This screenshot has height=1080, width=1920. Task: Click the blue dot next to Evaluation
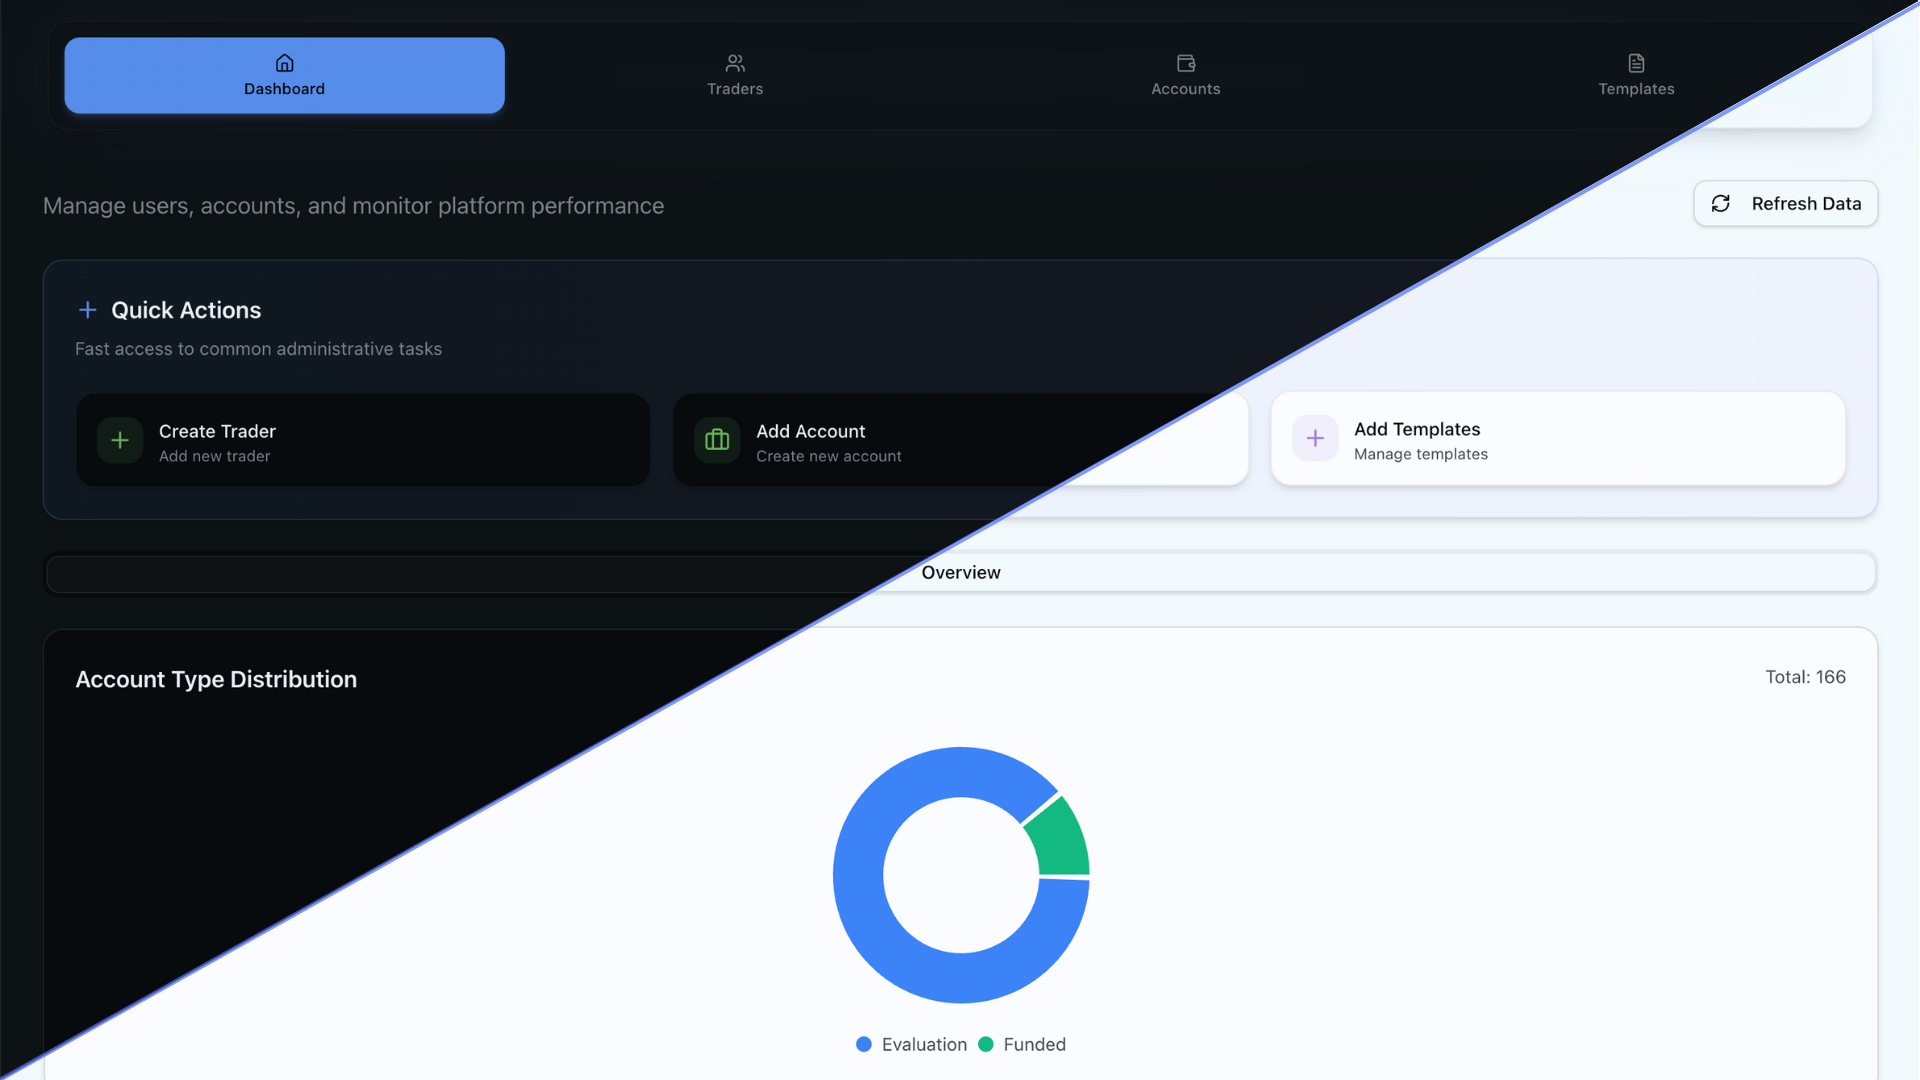(862, 1044)
